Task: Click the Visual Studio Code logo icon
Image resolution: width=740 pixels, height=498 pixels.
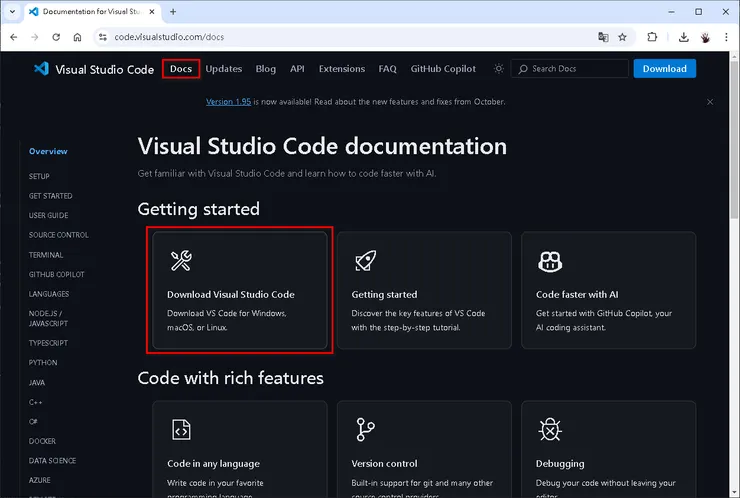Action: click(42, 69)
